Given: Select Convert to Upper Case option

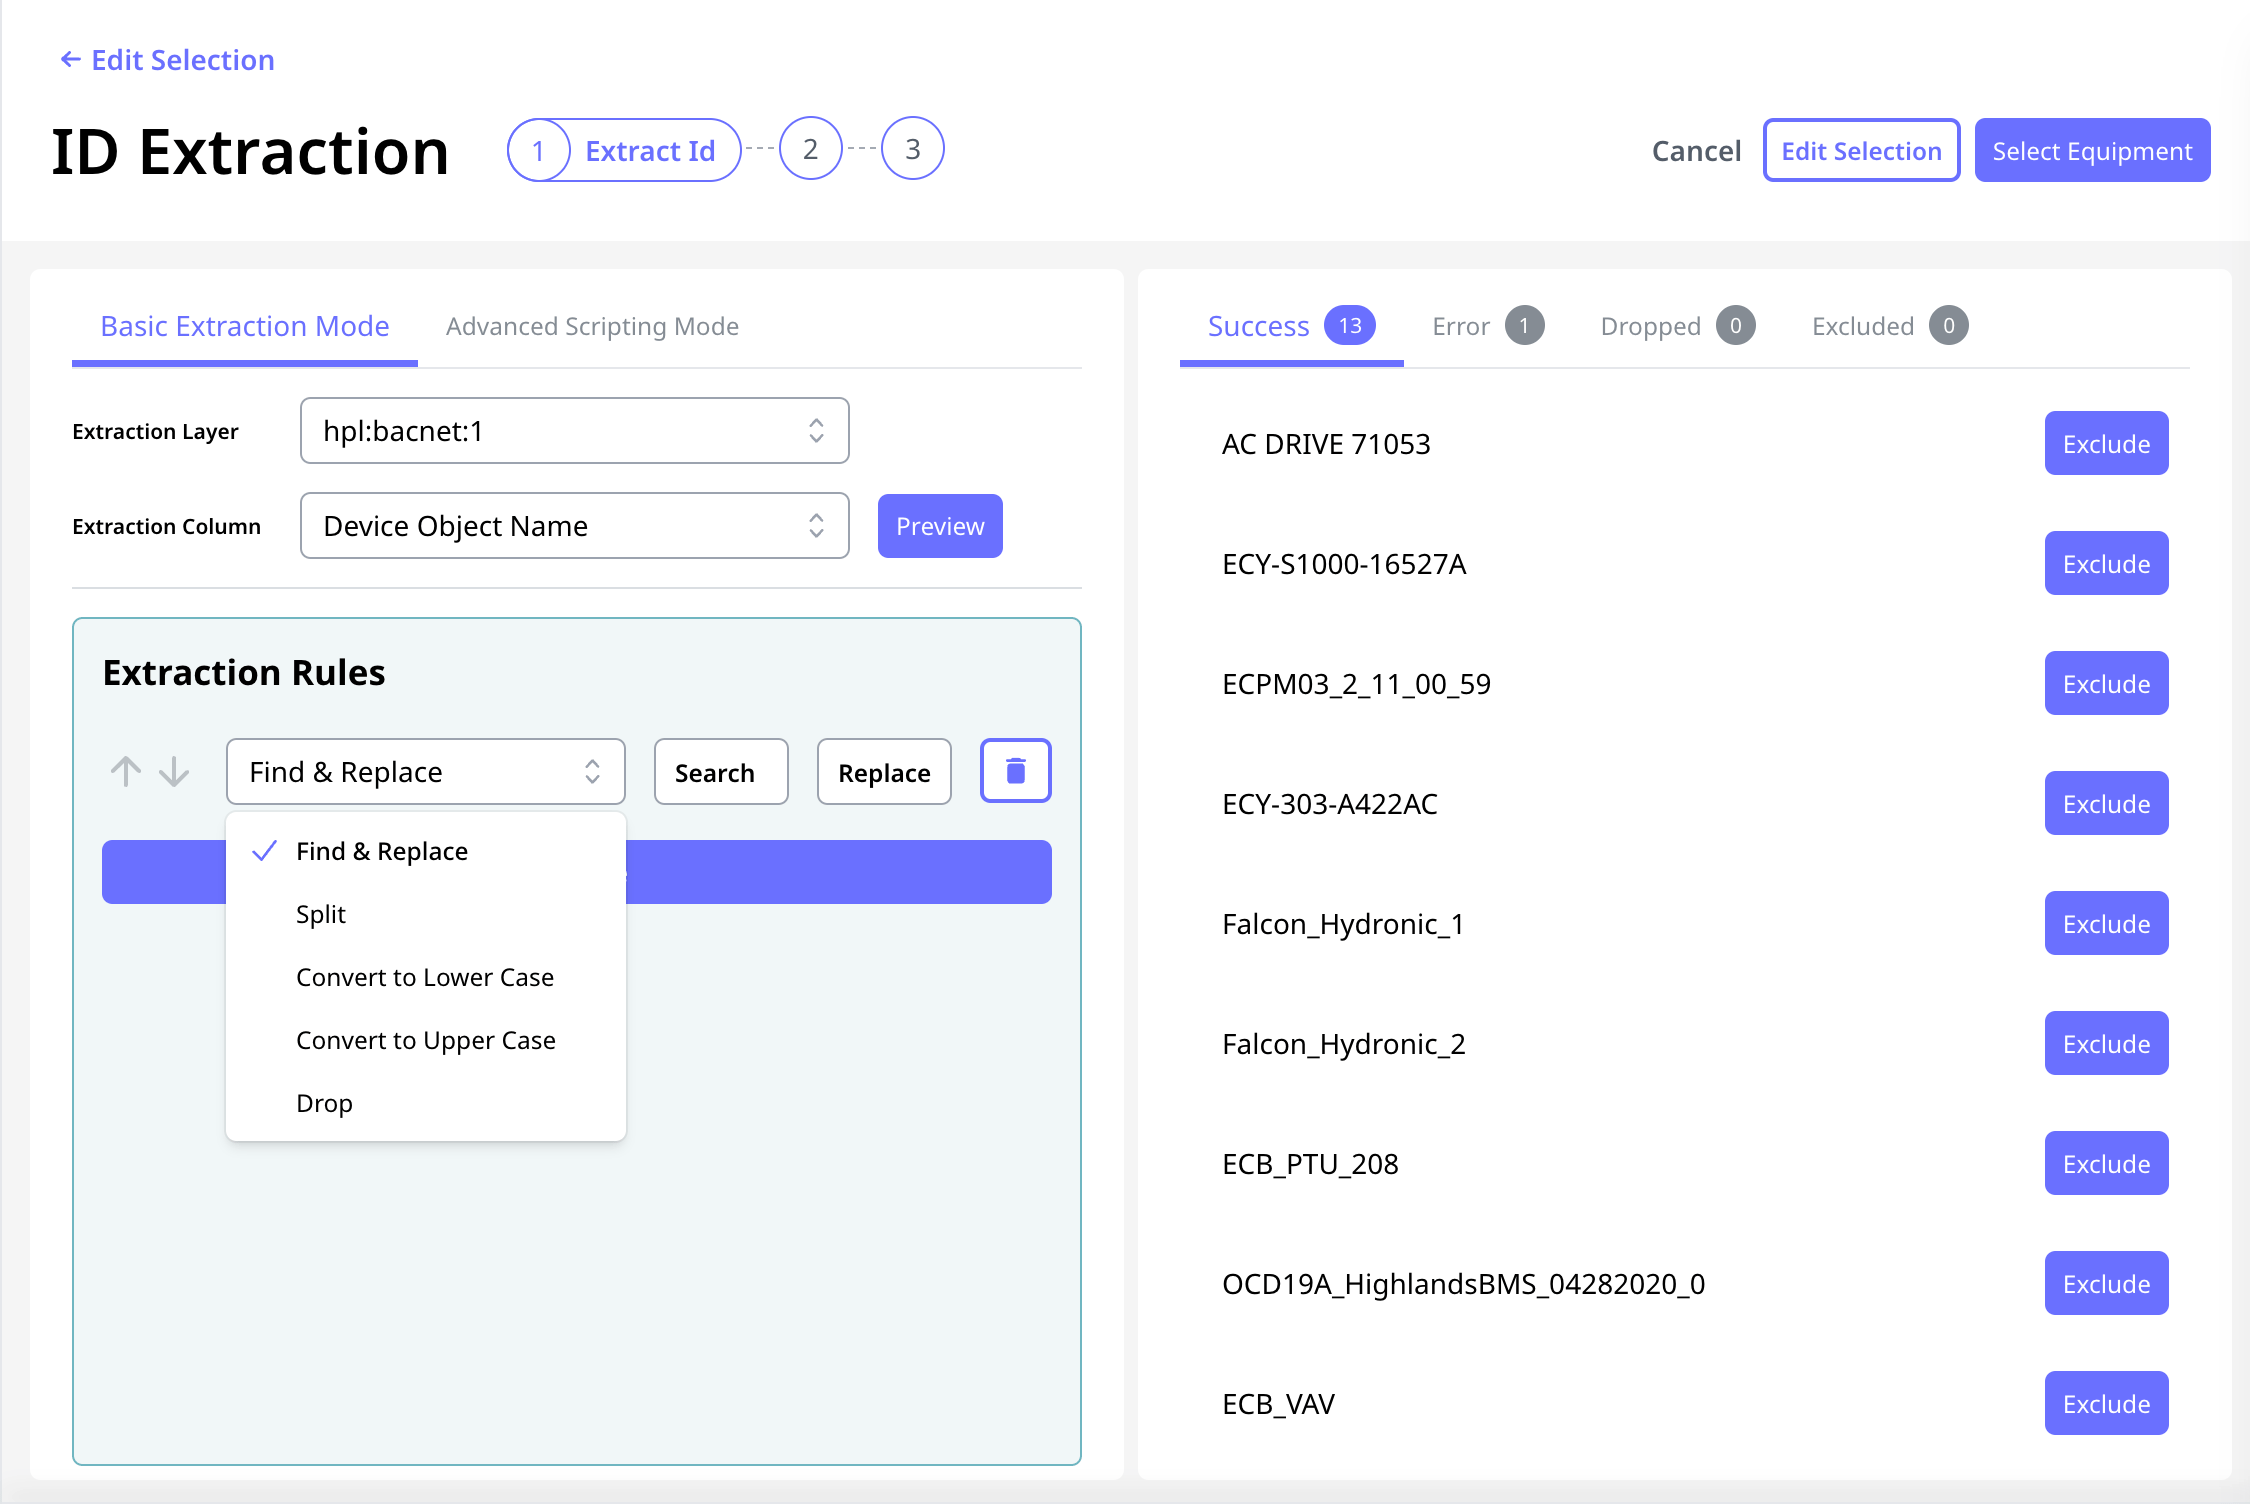Looking at the screenshot, I should (425, 1040).
